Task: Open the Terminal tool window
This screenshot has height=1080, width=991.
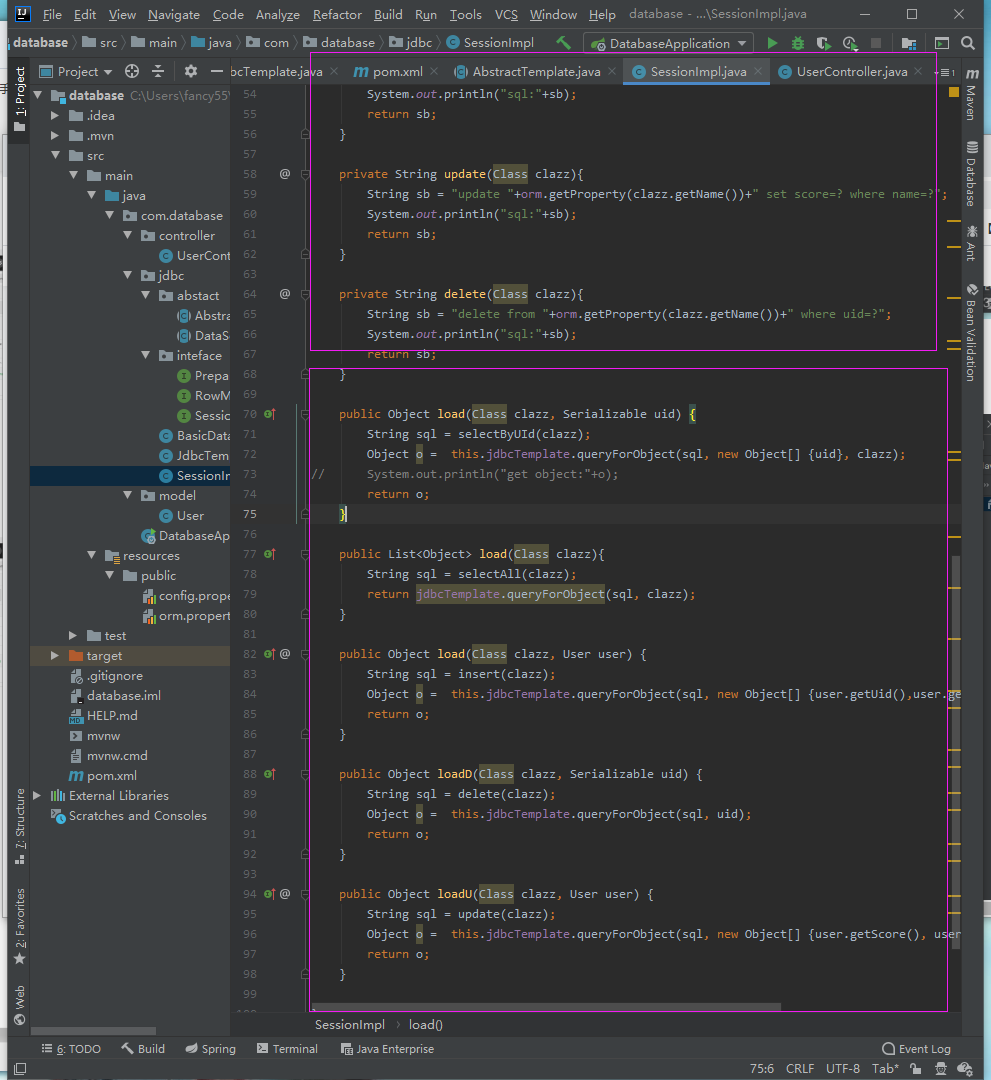Action: coord(287,1049)
